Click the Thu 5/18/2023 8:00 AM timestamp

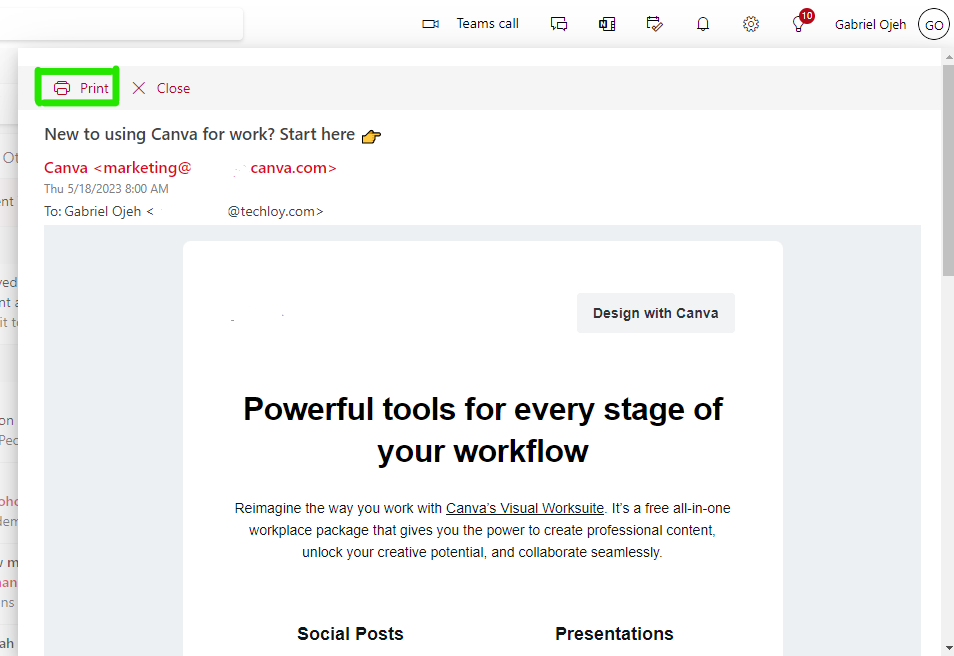(x=106, y=189)
